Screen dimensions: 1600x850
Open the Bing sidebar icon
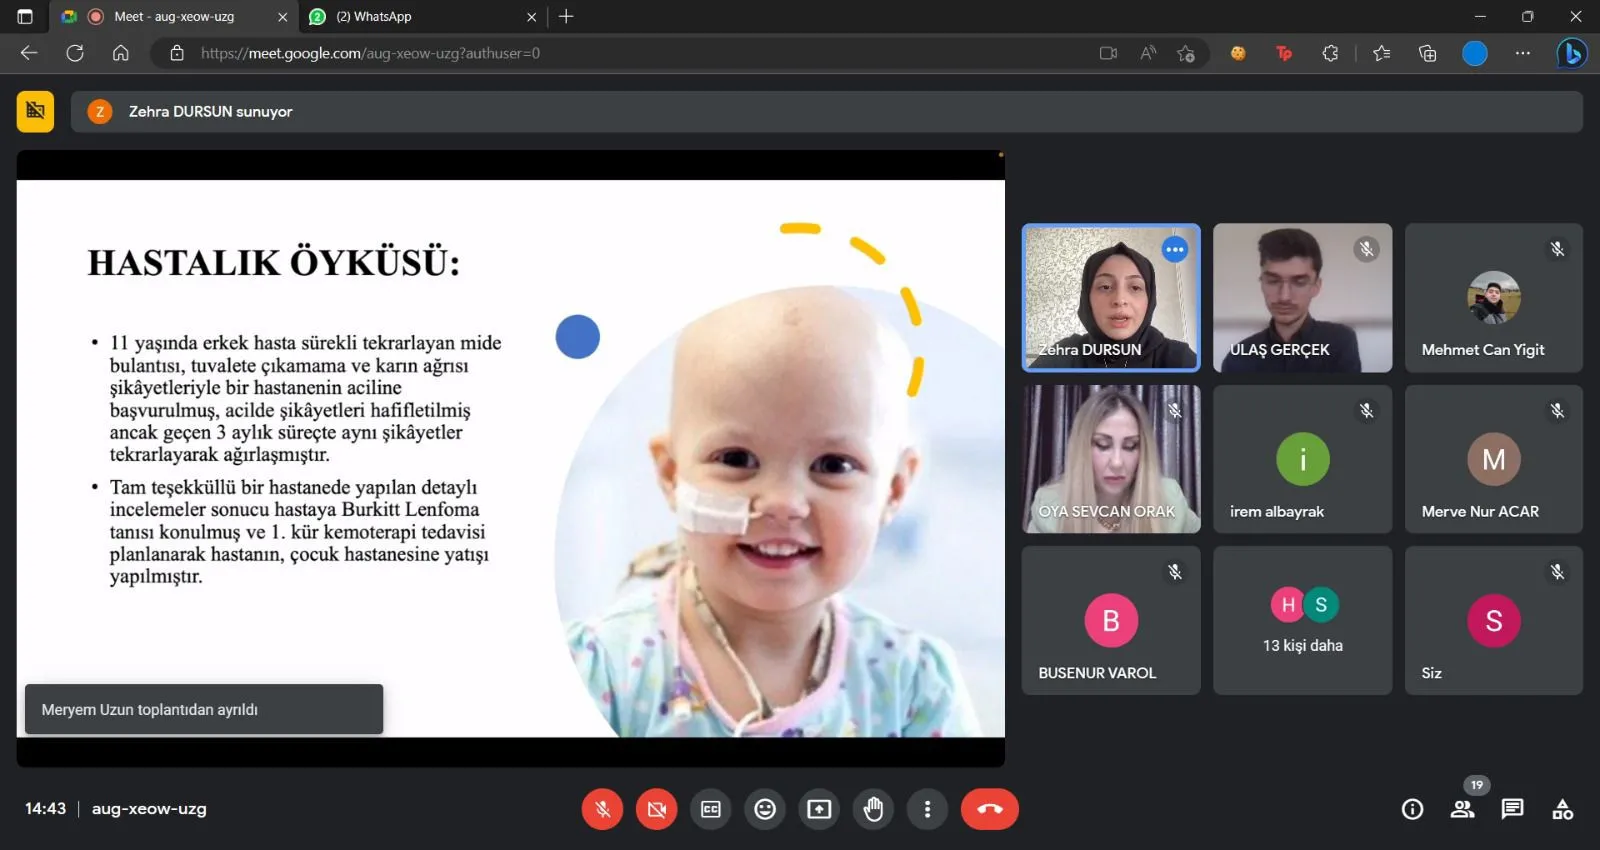click(1571, 53)
